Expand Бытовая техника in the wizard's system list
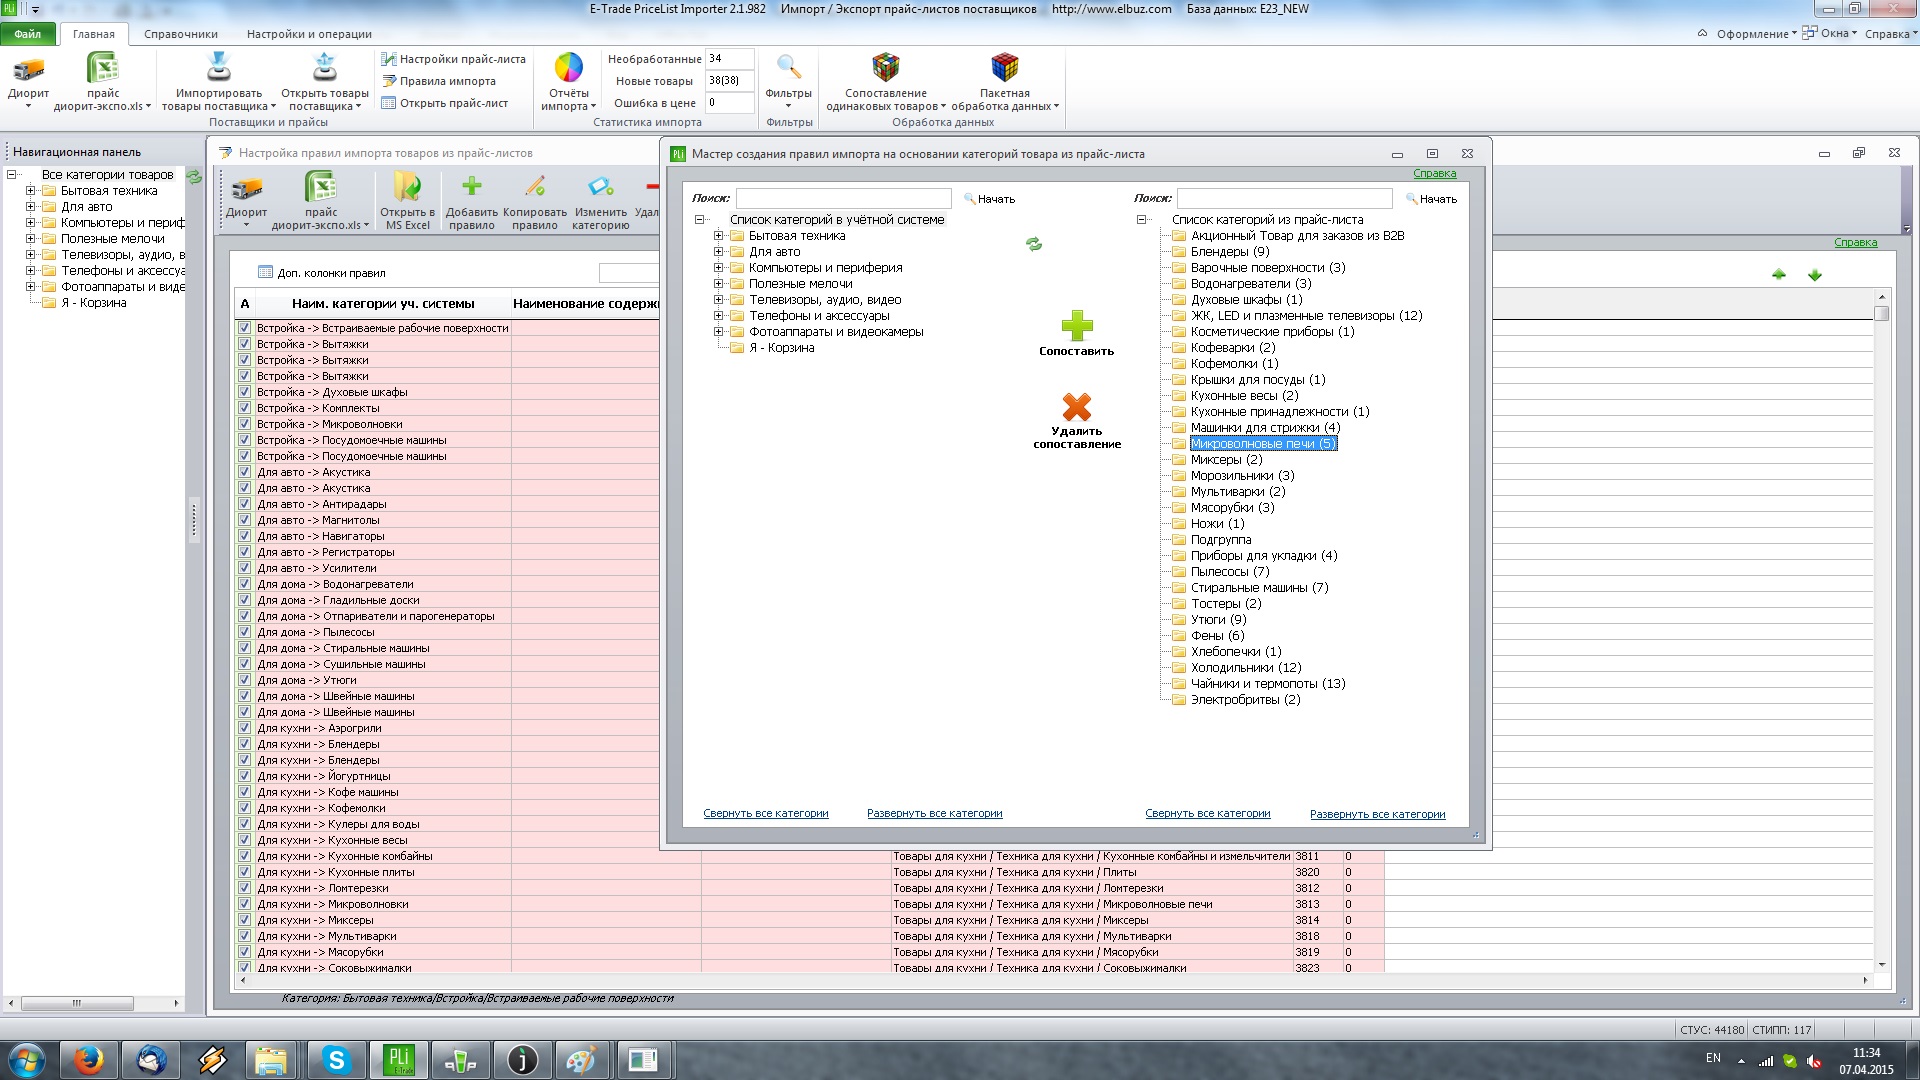Viewport: 1920px width, 1080px height. coord(718,236)
